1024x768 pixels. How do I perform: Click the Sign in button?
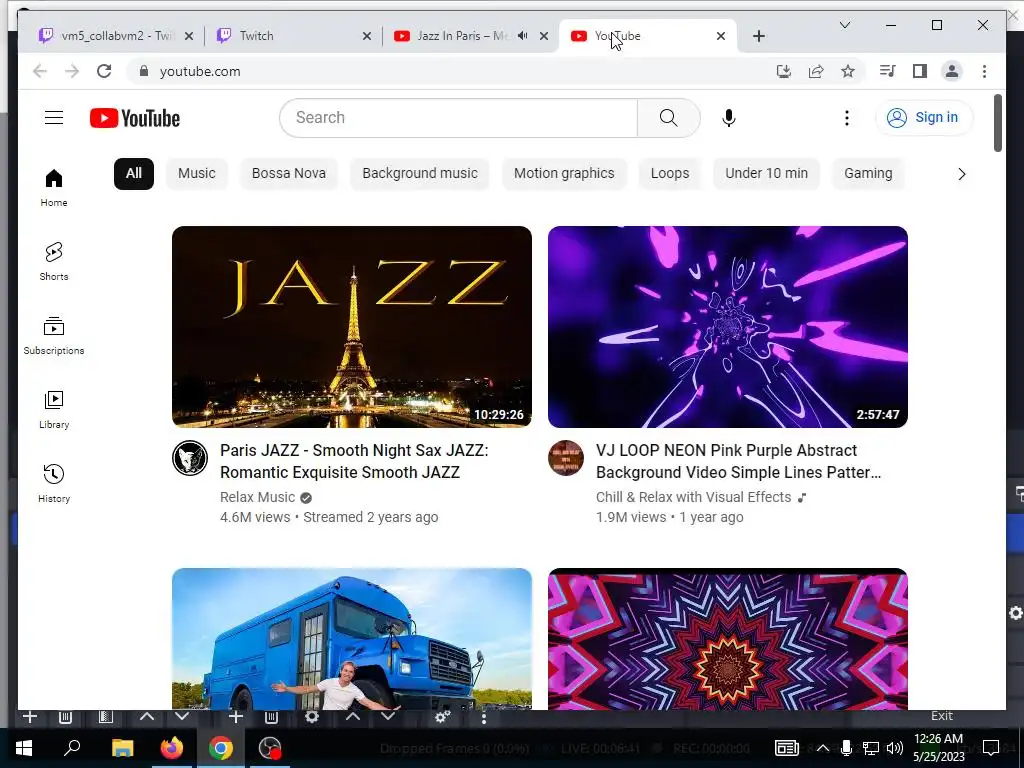coord(924,118)
